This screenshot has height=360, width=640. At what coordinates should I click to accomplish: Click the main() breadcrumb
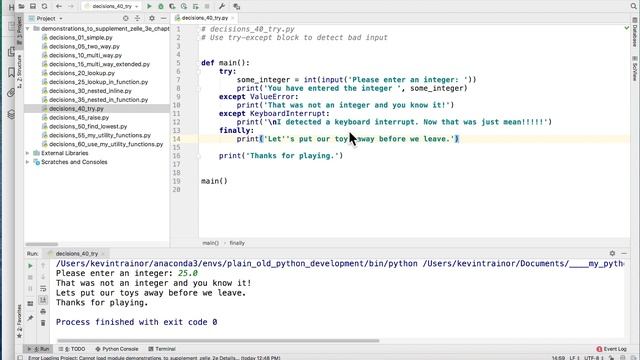(211, 243)
